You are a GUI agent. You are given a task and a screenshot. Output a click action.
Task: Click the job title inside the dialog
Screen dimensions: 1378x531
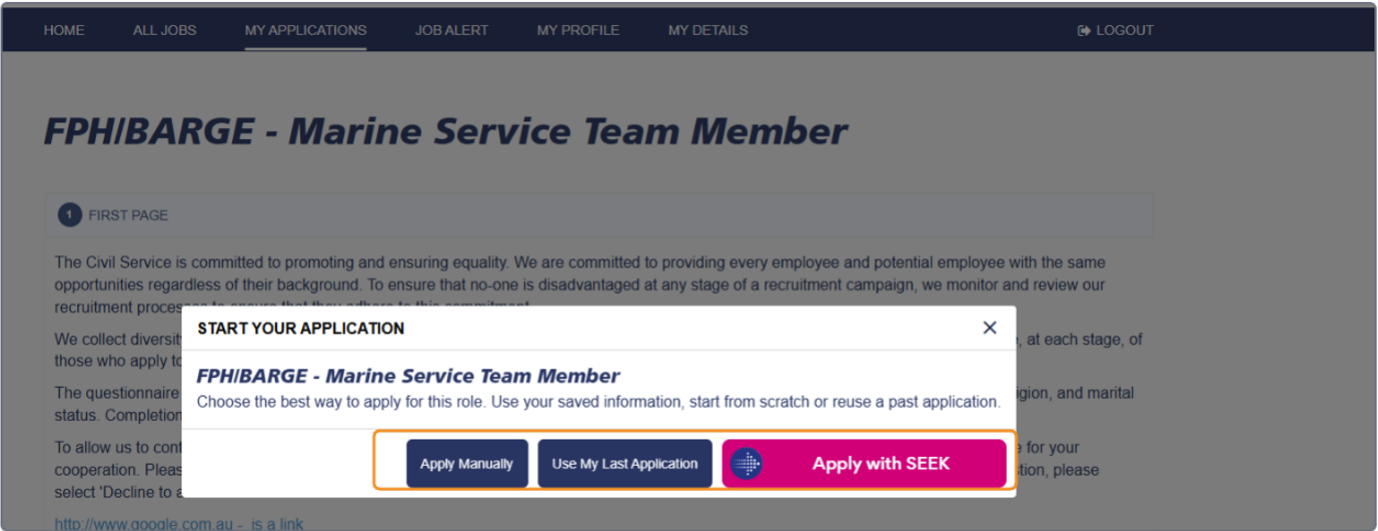click(408, 376)
